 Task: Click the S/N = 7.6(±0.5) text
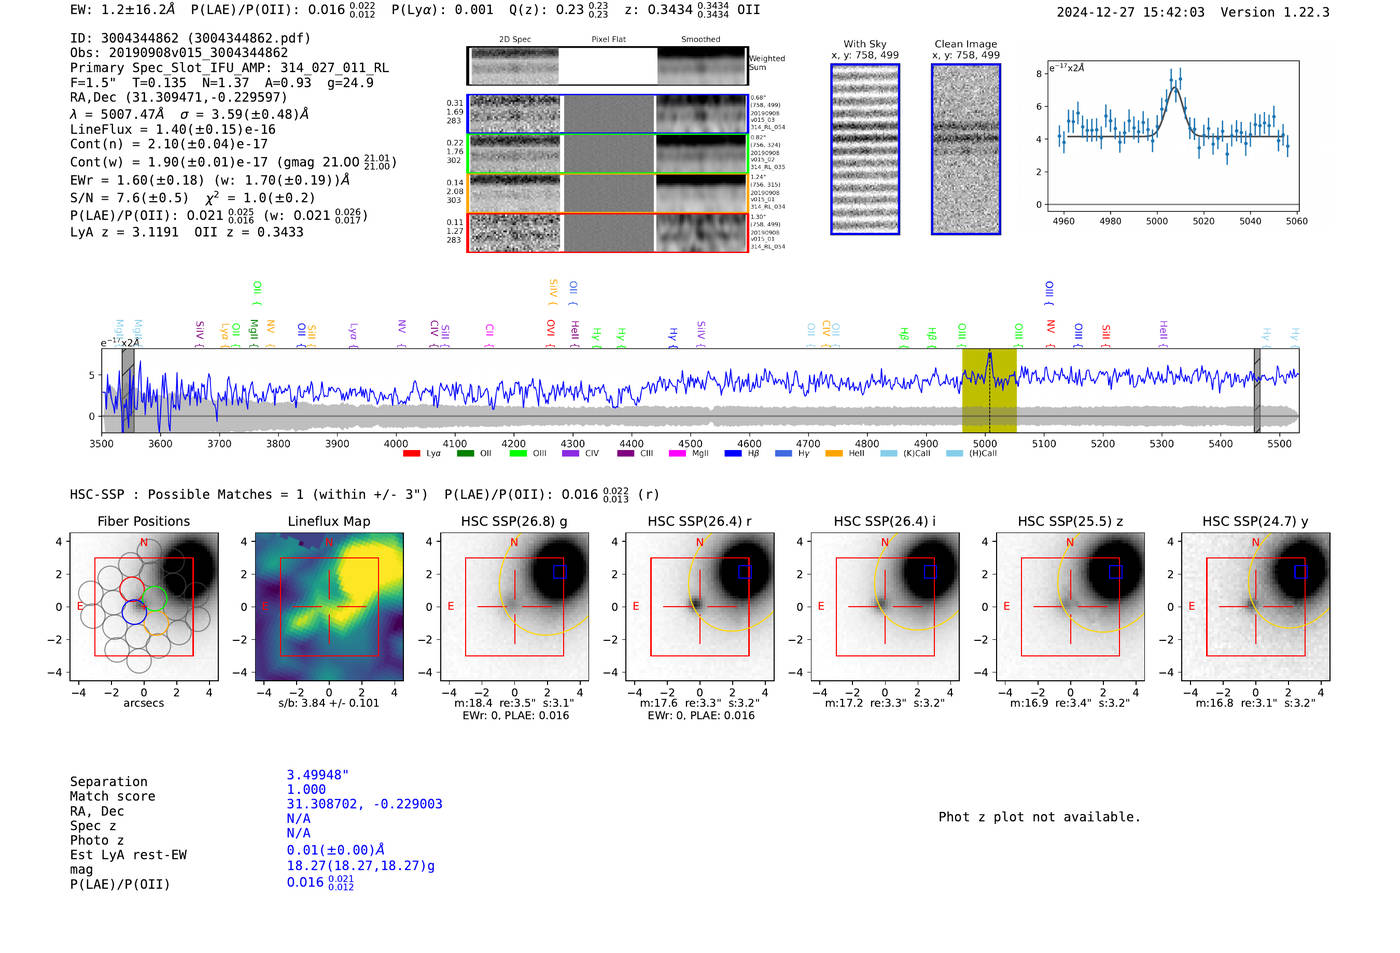[129, 198]
